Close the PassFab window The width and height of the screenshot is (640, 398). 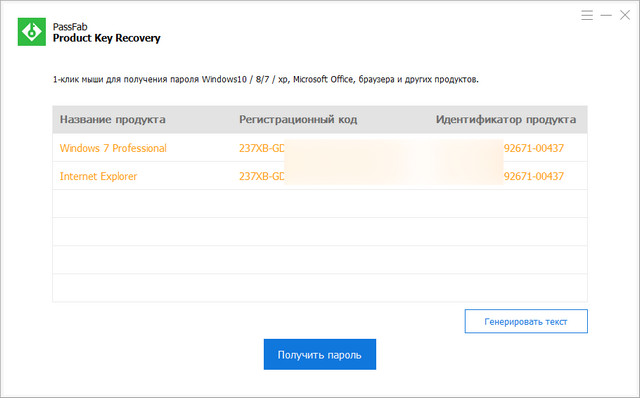pyautogui.click(x=625, y=16)
